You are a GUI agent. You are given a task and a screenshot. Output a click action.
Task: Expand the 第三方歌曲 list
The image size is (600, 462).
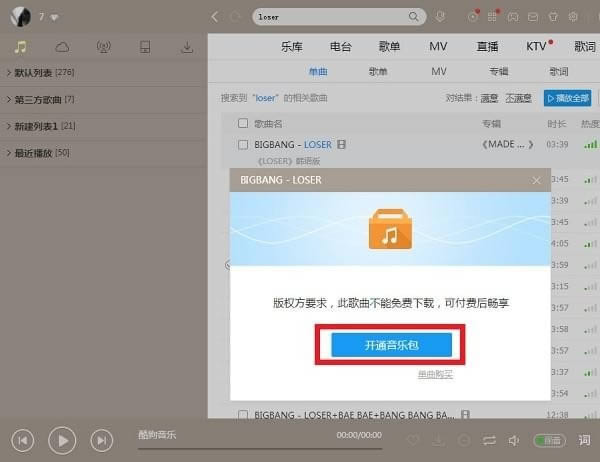tap(40, 99)
